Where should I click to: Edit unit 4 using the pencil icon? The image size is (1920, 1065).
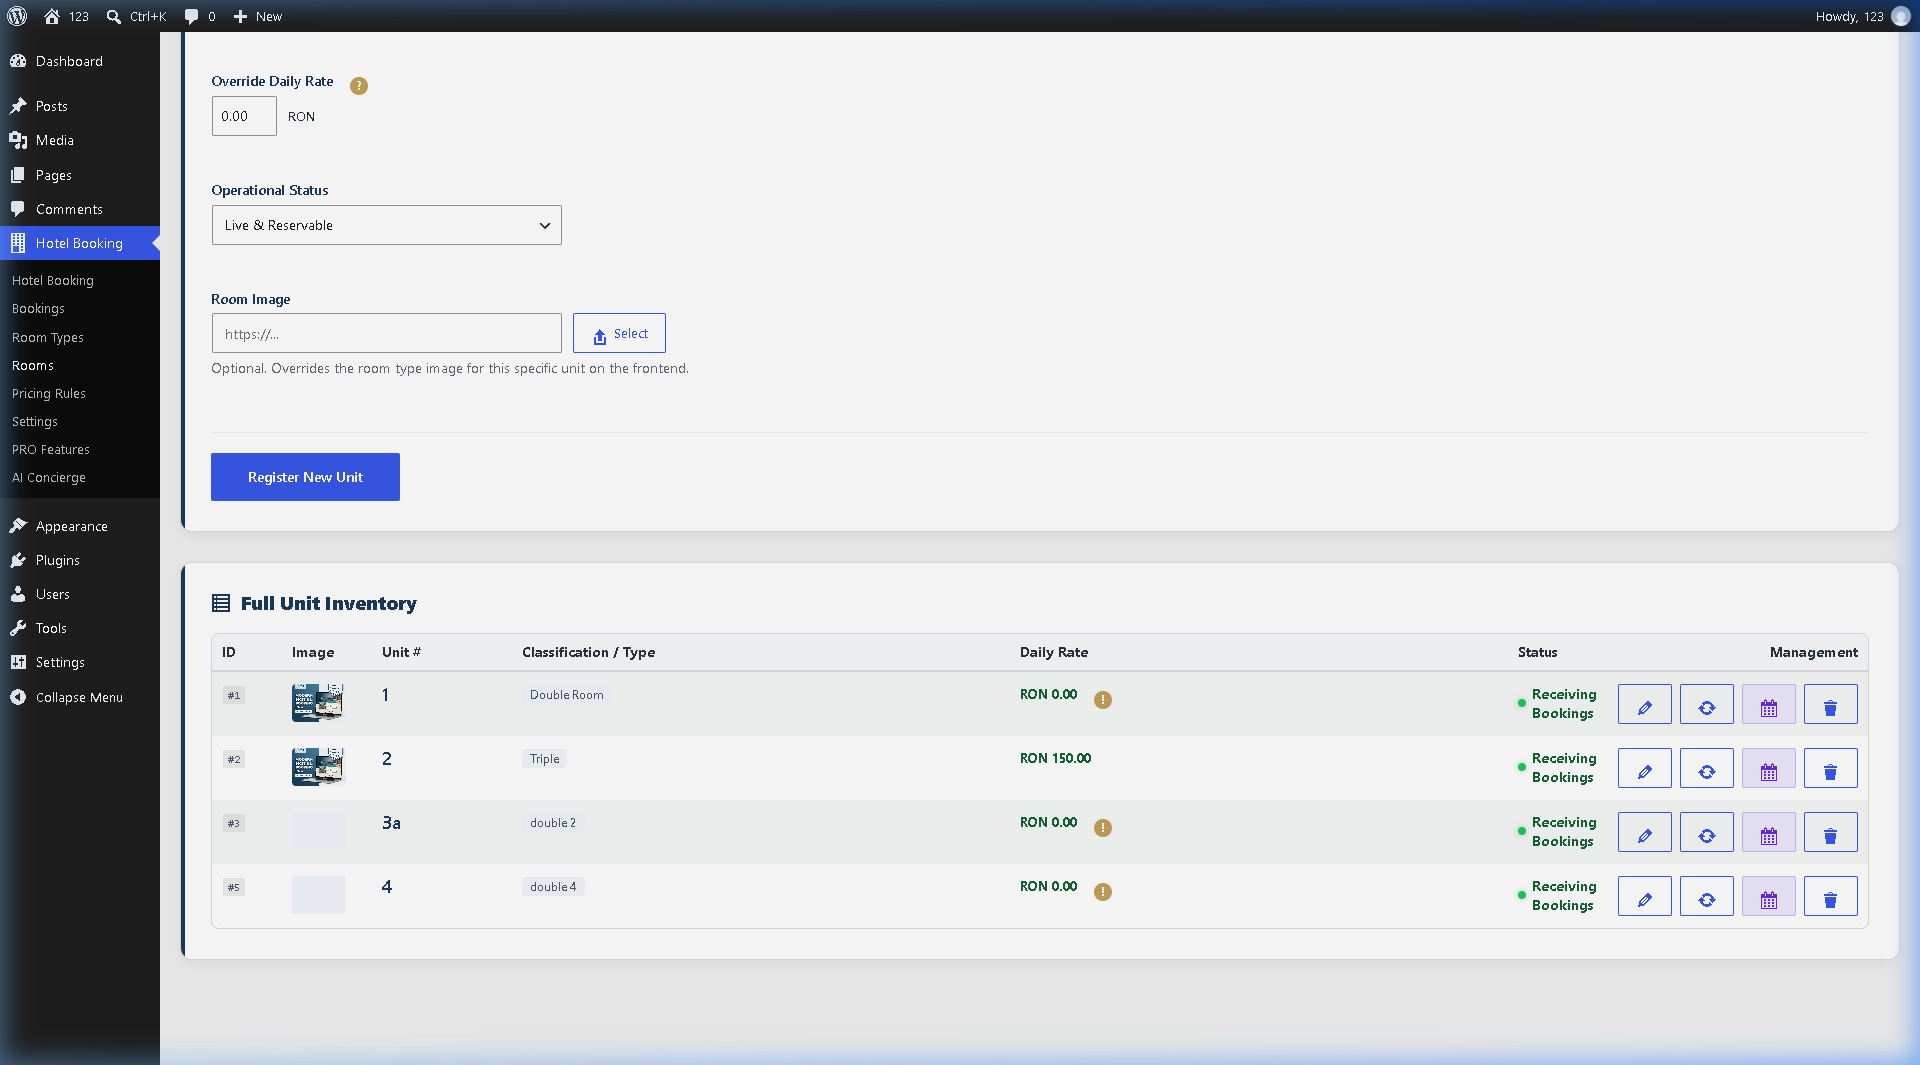tap(1644, 896)
